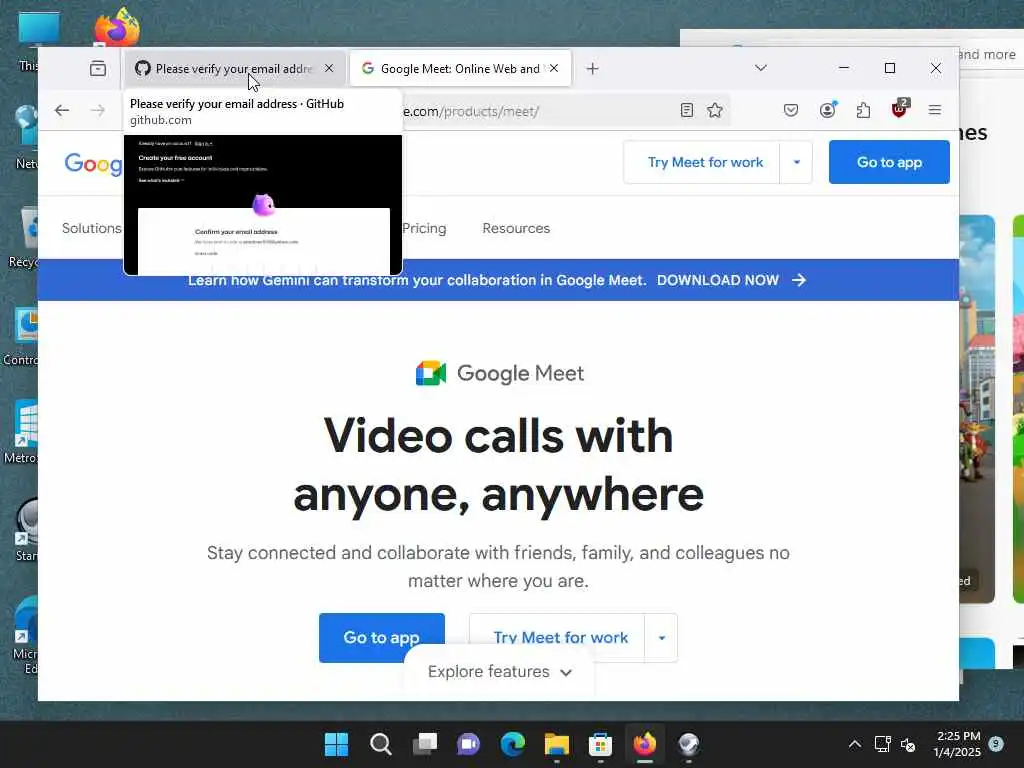Open Firefox hamburger application menu

pos(935,110)
